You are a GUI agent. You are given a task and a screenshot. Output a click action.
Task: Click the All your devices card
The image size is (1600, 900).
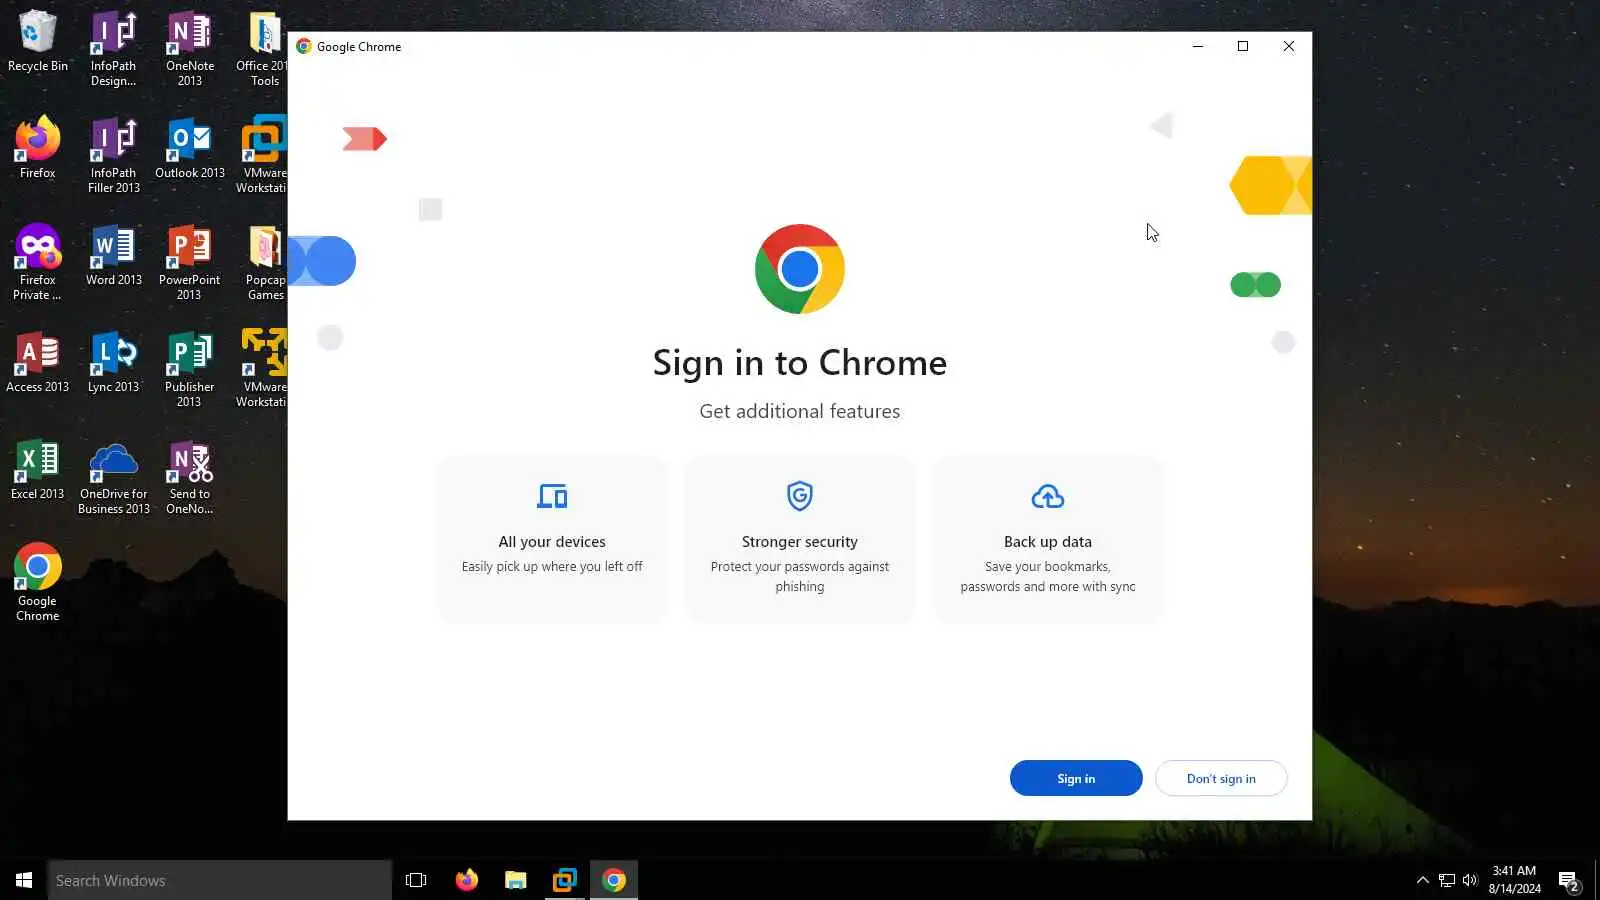click(x=552, y=538)
